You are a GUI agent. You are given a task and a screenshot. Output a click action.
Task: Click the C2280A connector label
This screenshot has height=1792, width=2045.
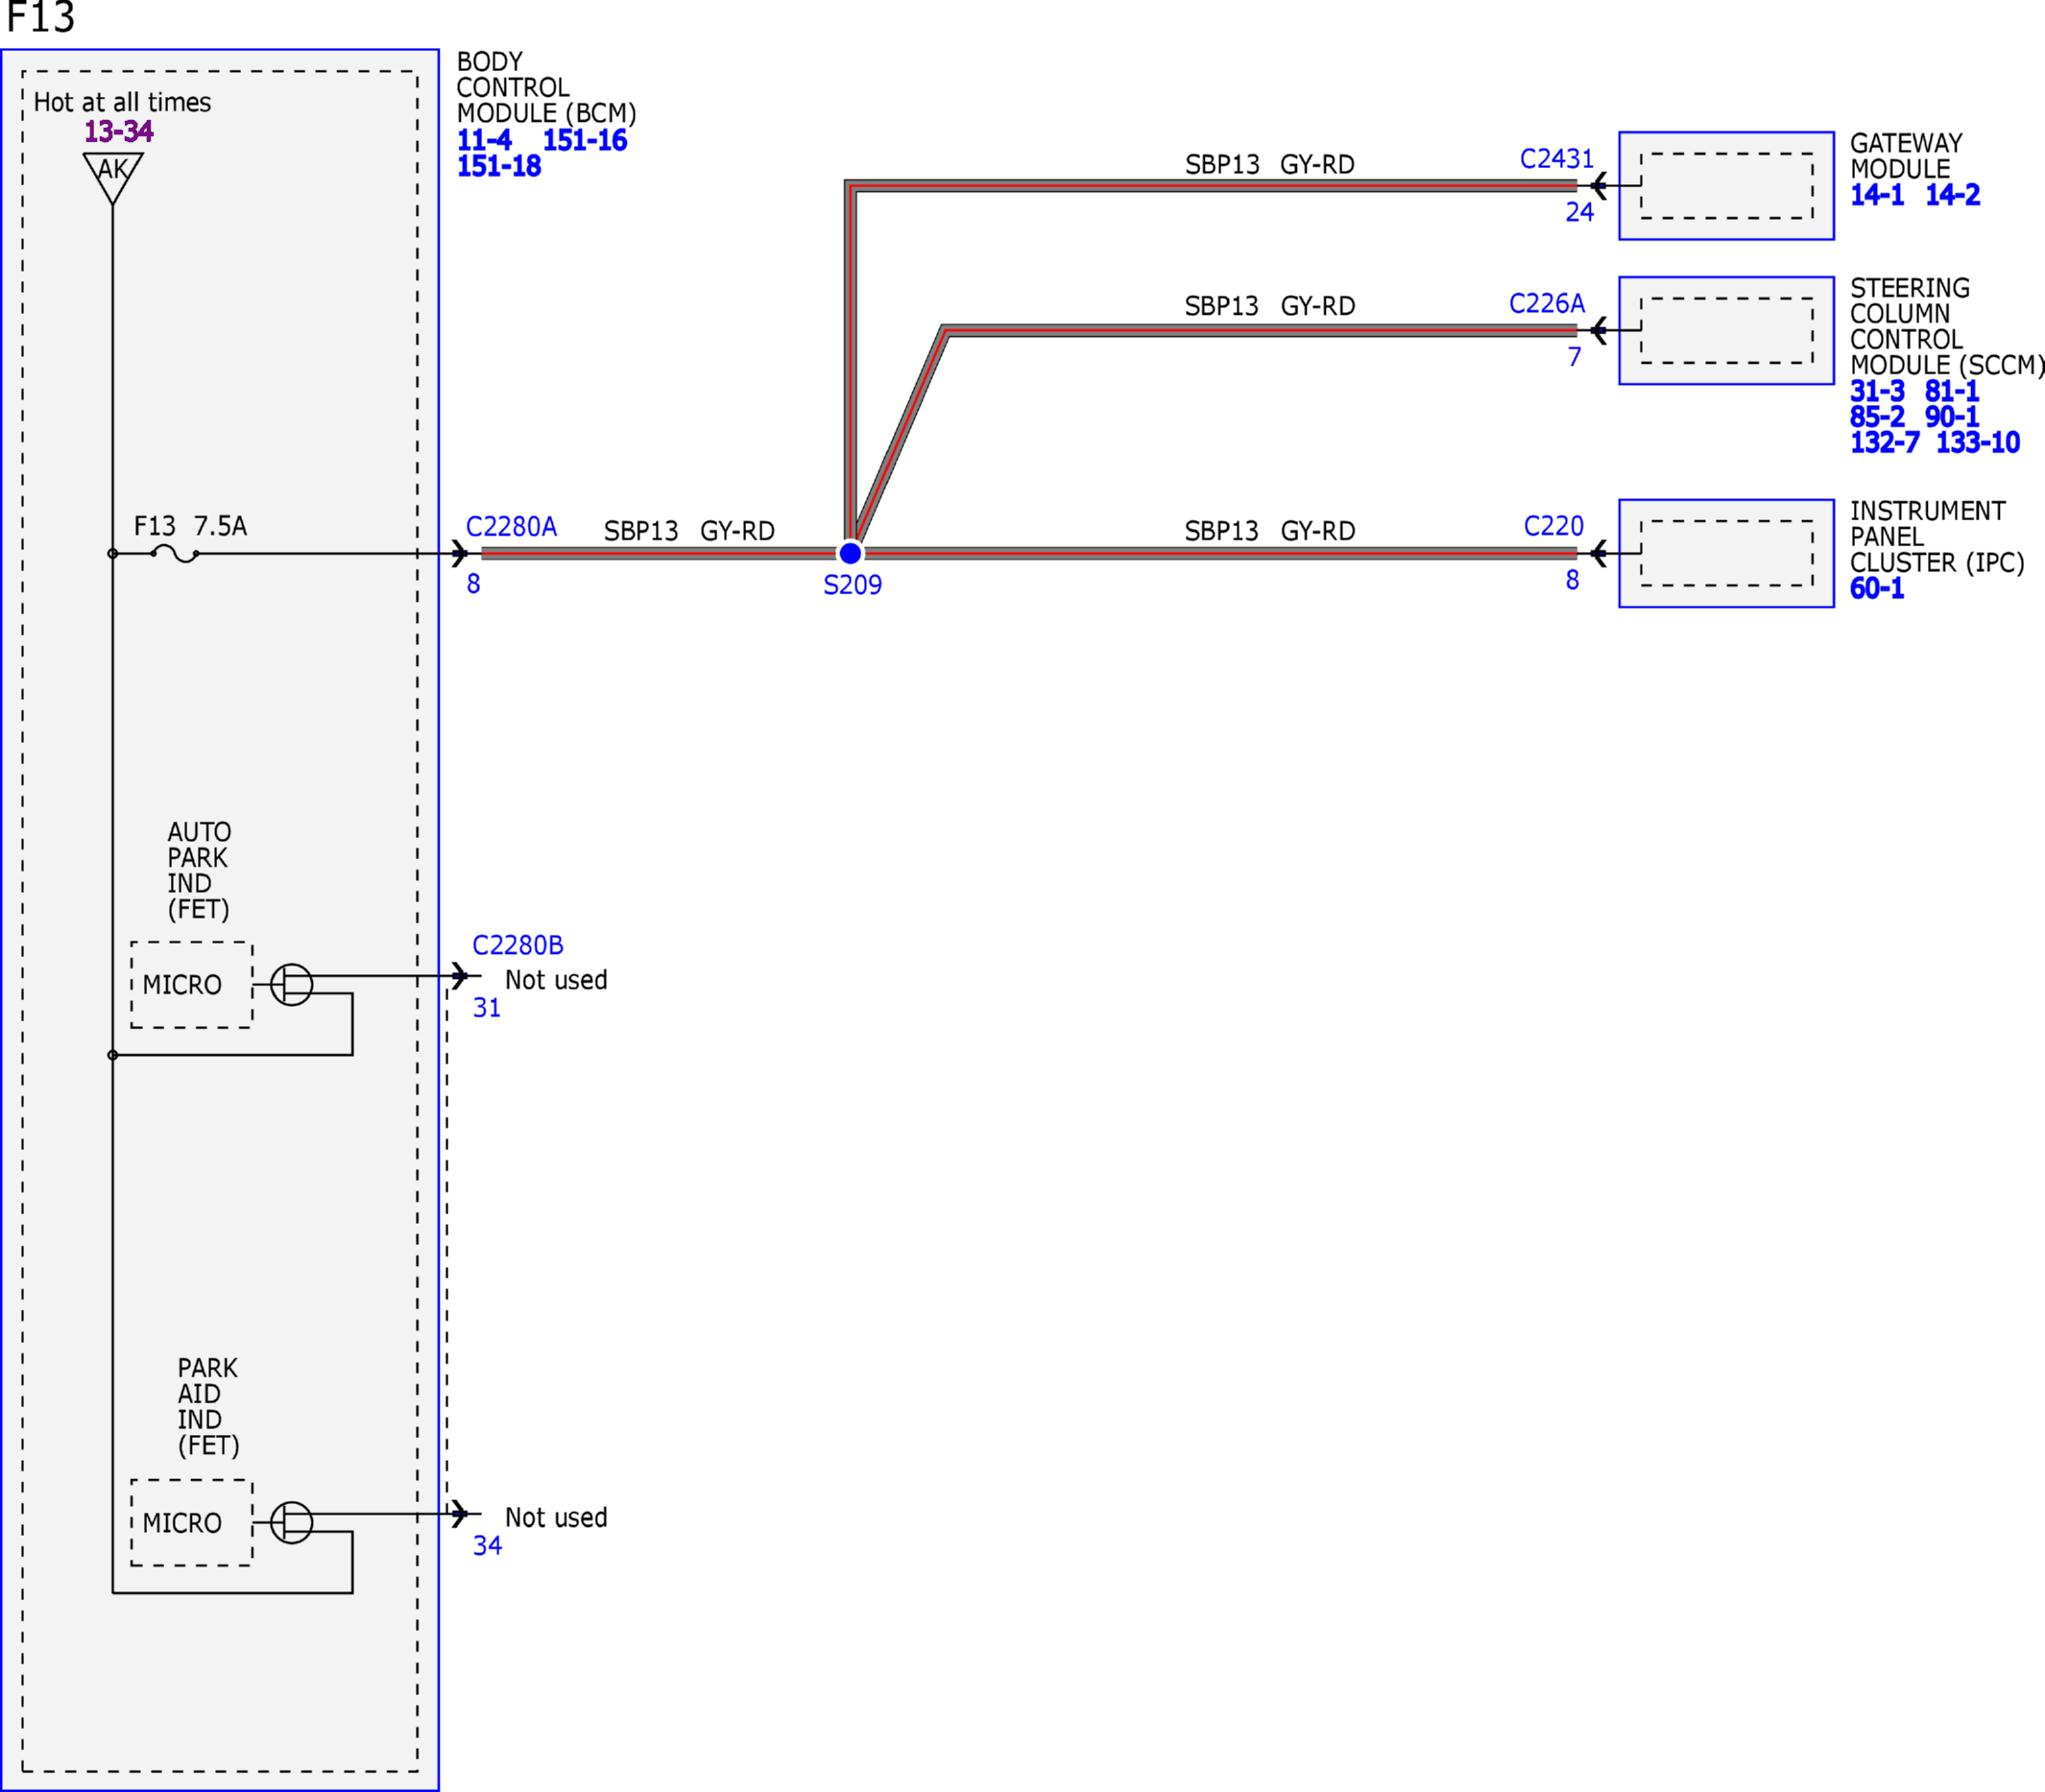511,527
